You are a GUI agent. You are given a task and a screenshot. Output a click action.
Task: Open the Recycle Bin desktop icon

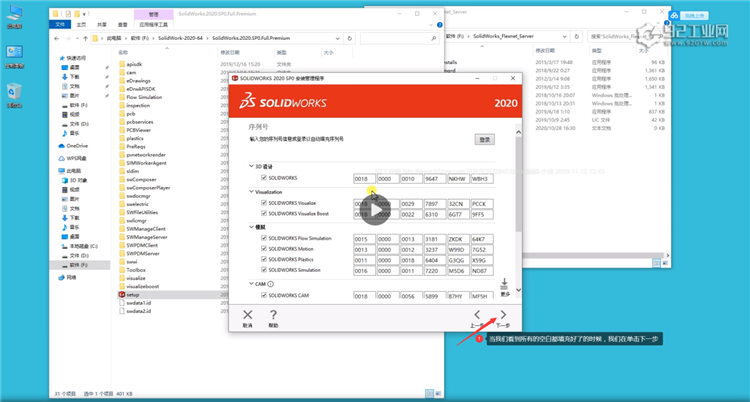(x=14, y=95)
